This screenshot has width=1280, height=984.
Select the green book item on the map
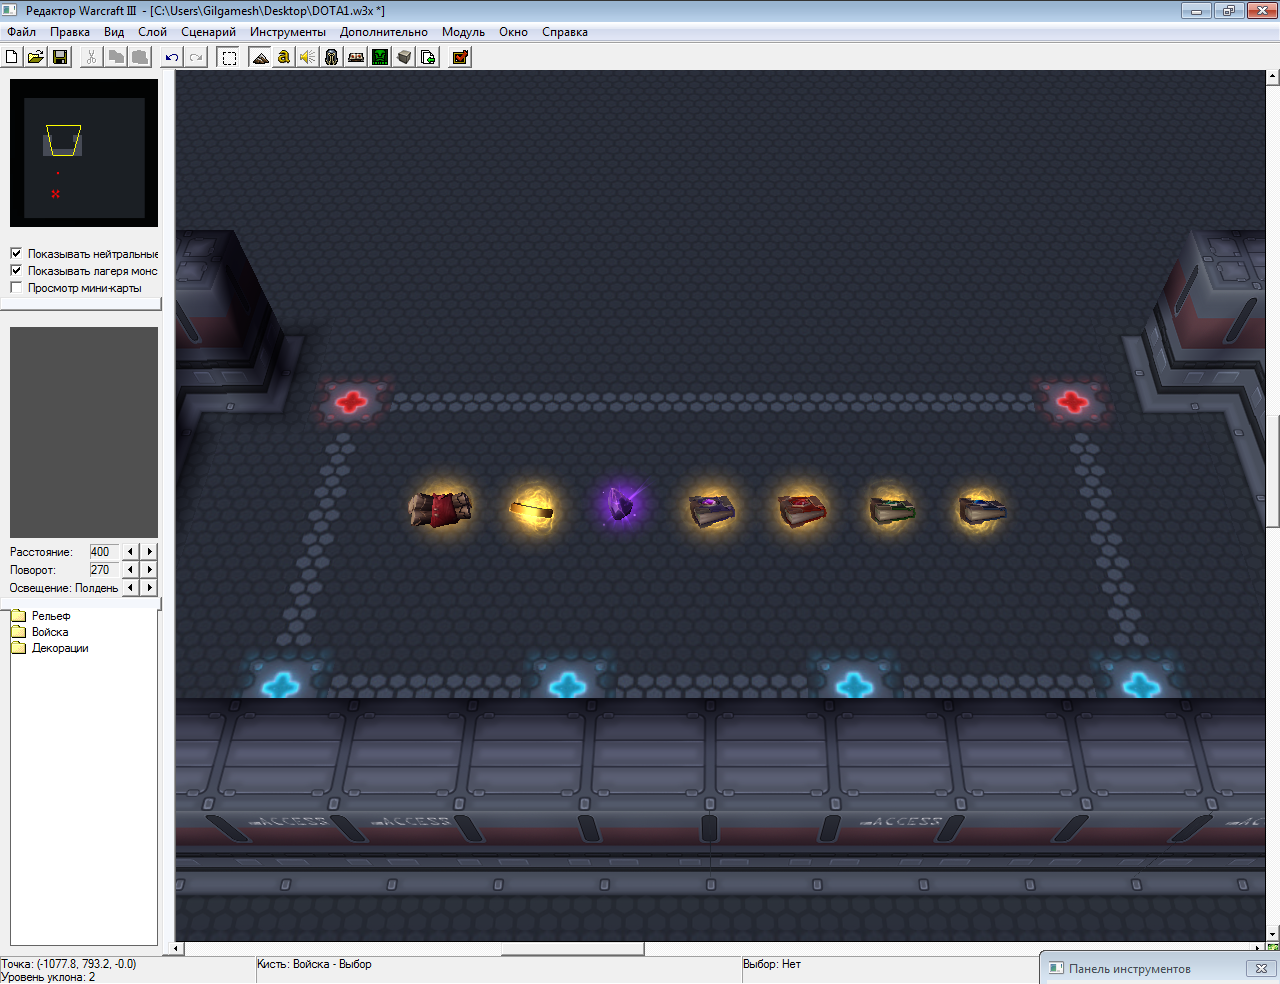tap(891, 511)
